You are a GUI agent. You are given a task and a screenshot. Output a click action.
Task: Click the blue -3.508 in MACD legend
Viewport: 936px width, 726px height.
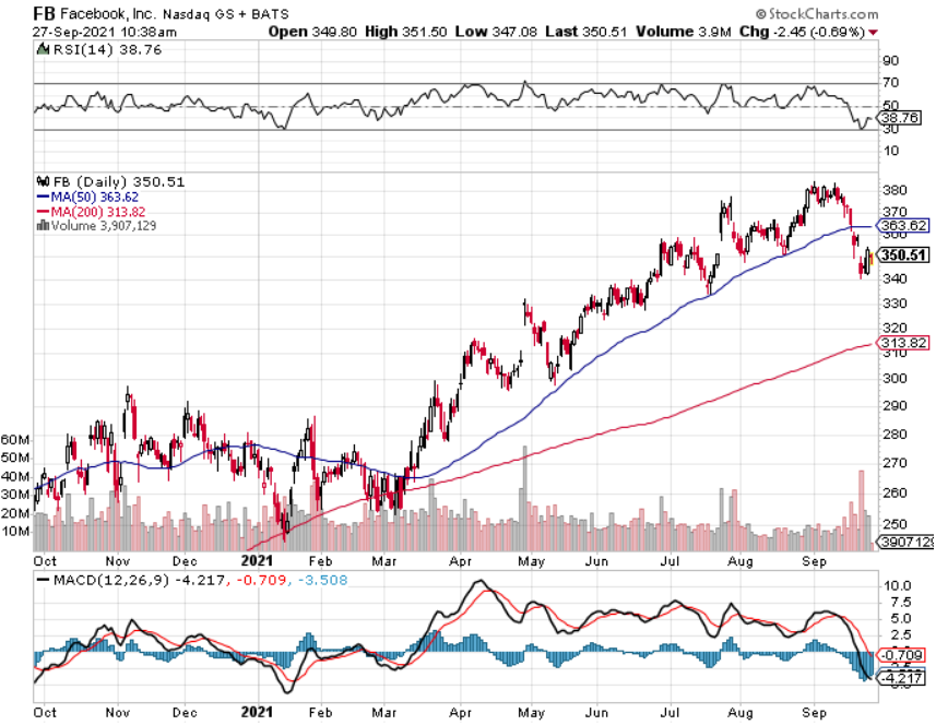pos(322,580)
